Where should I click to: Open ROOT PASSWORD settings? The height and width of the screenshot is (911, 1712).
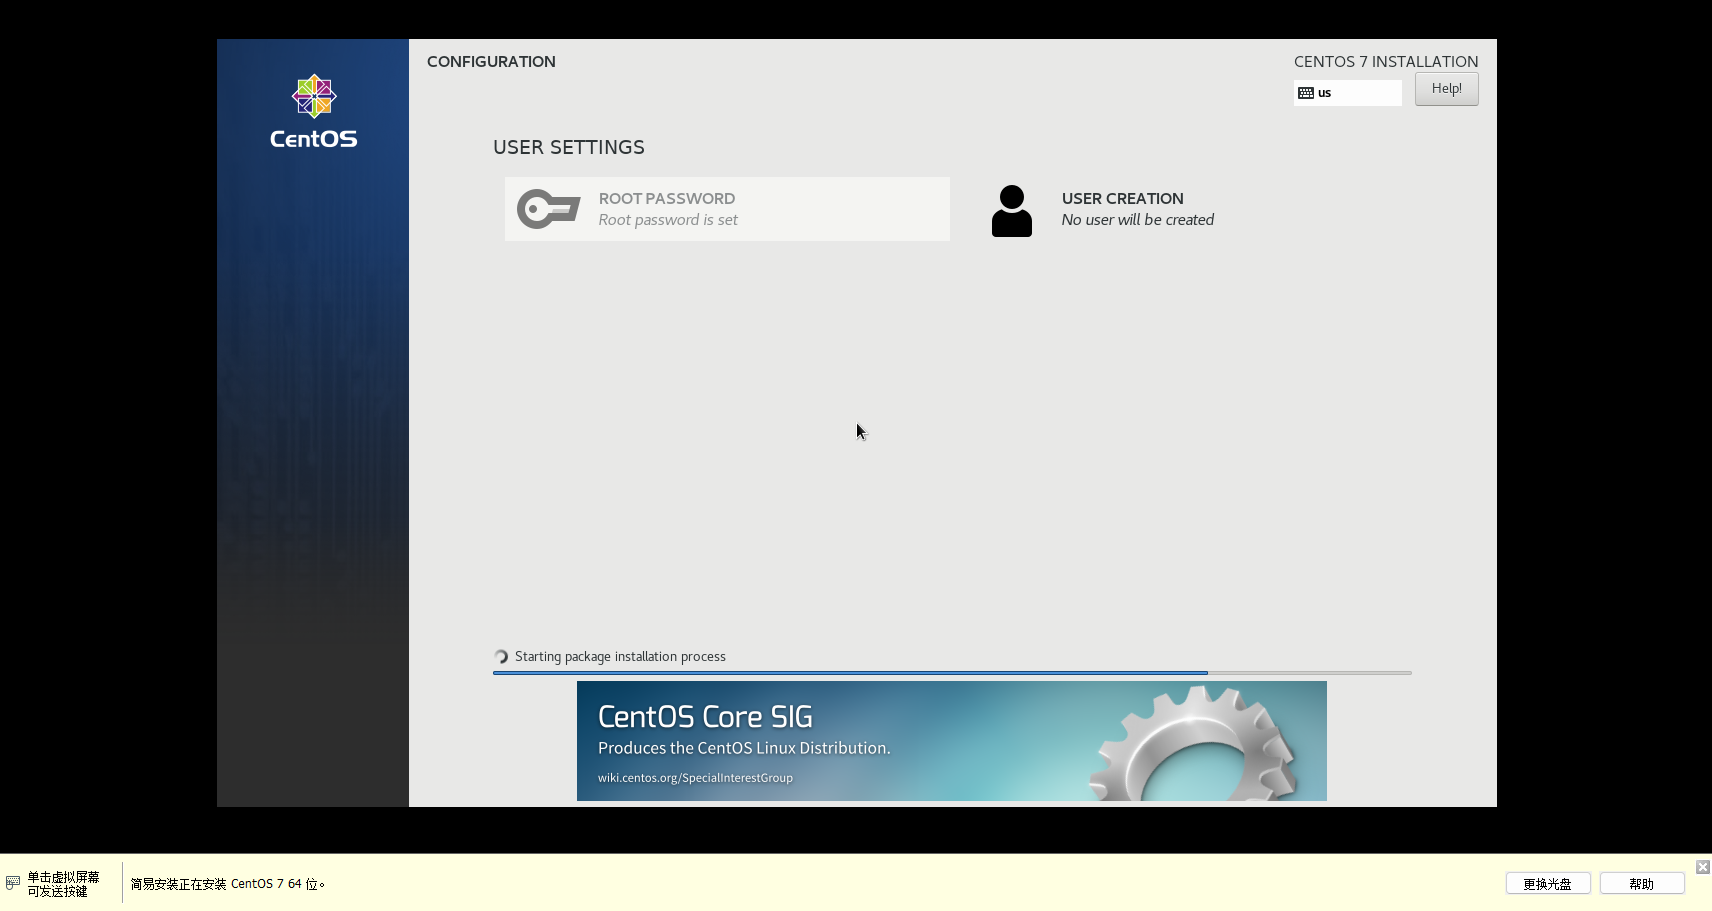point(727,209)
